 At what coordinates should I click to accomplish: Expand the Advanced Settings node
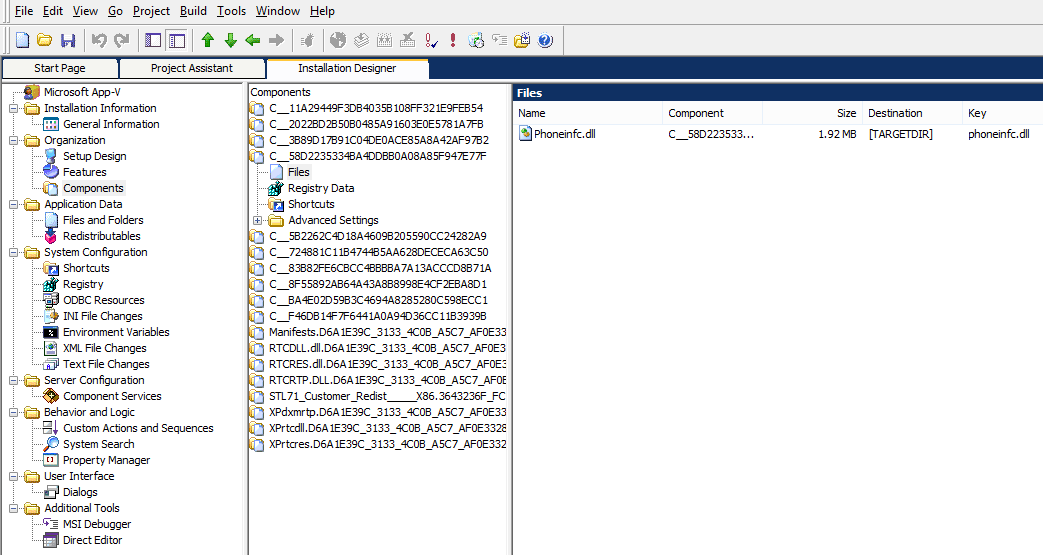[x=258, y=220]
